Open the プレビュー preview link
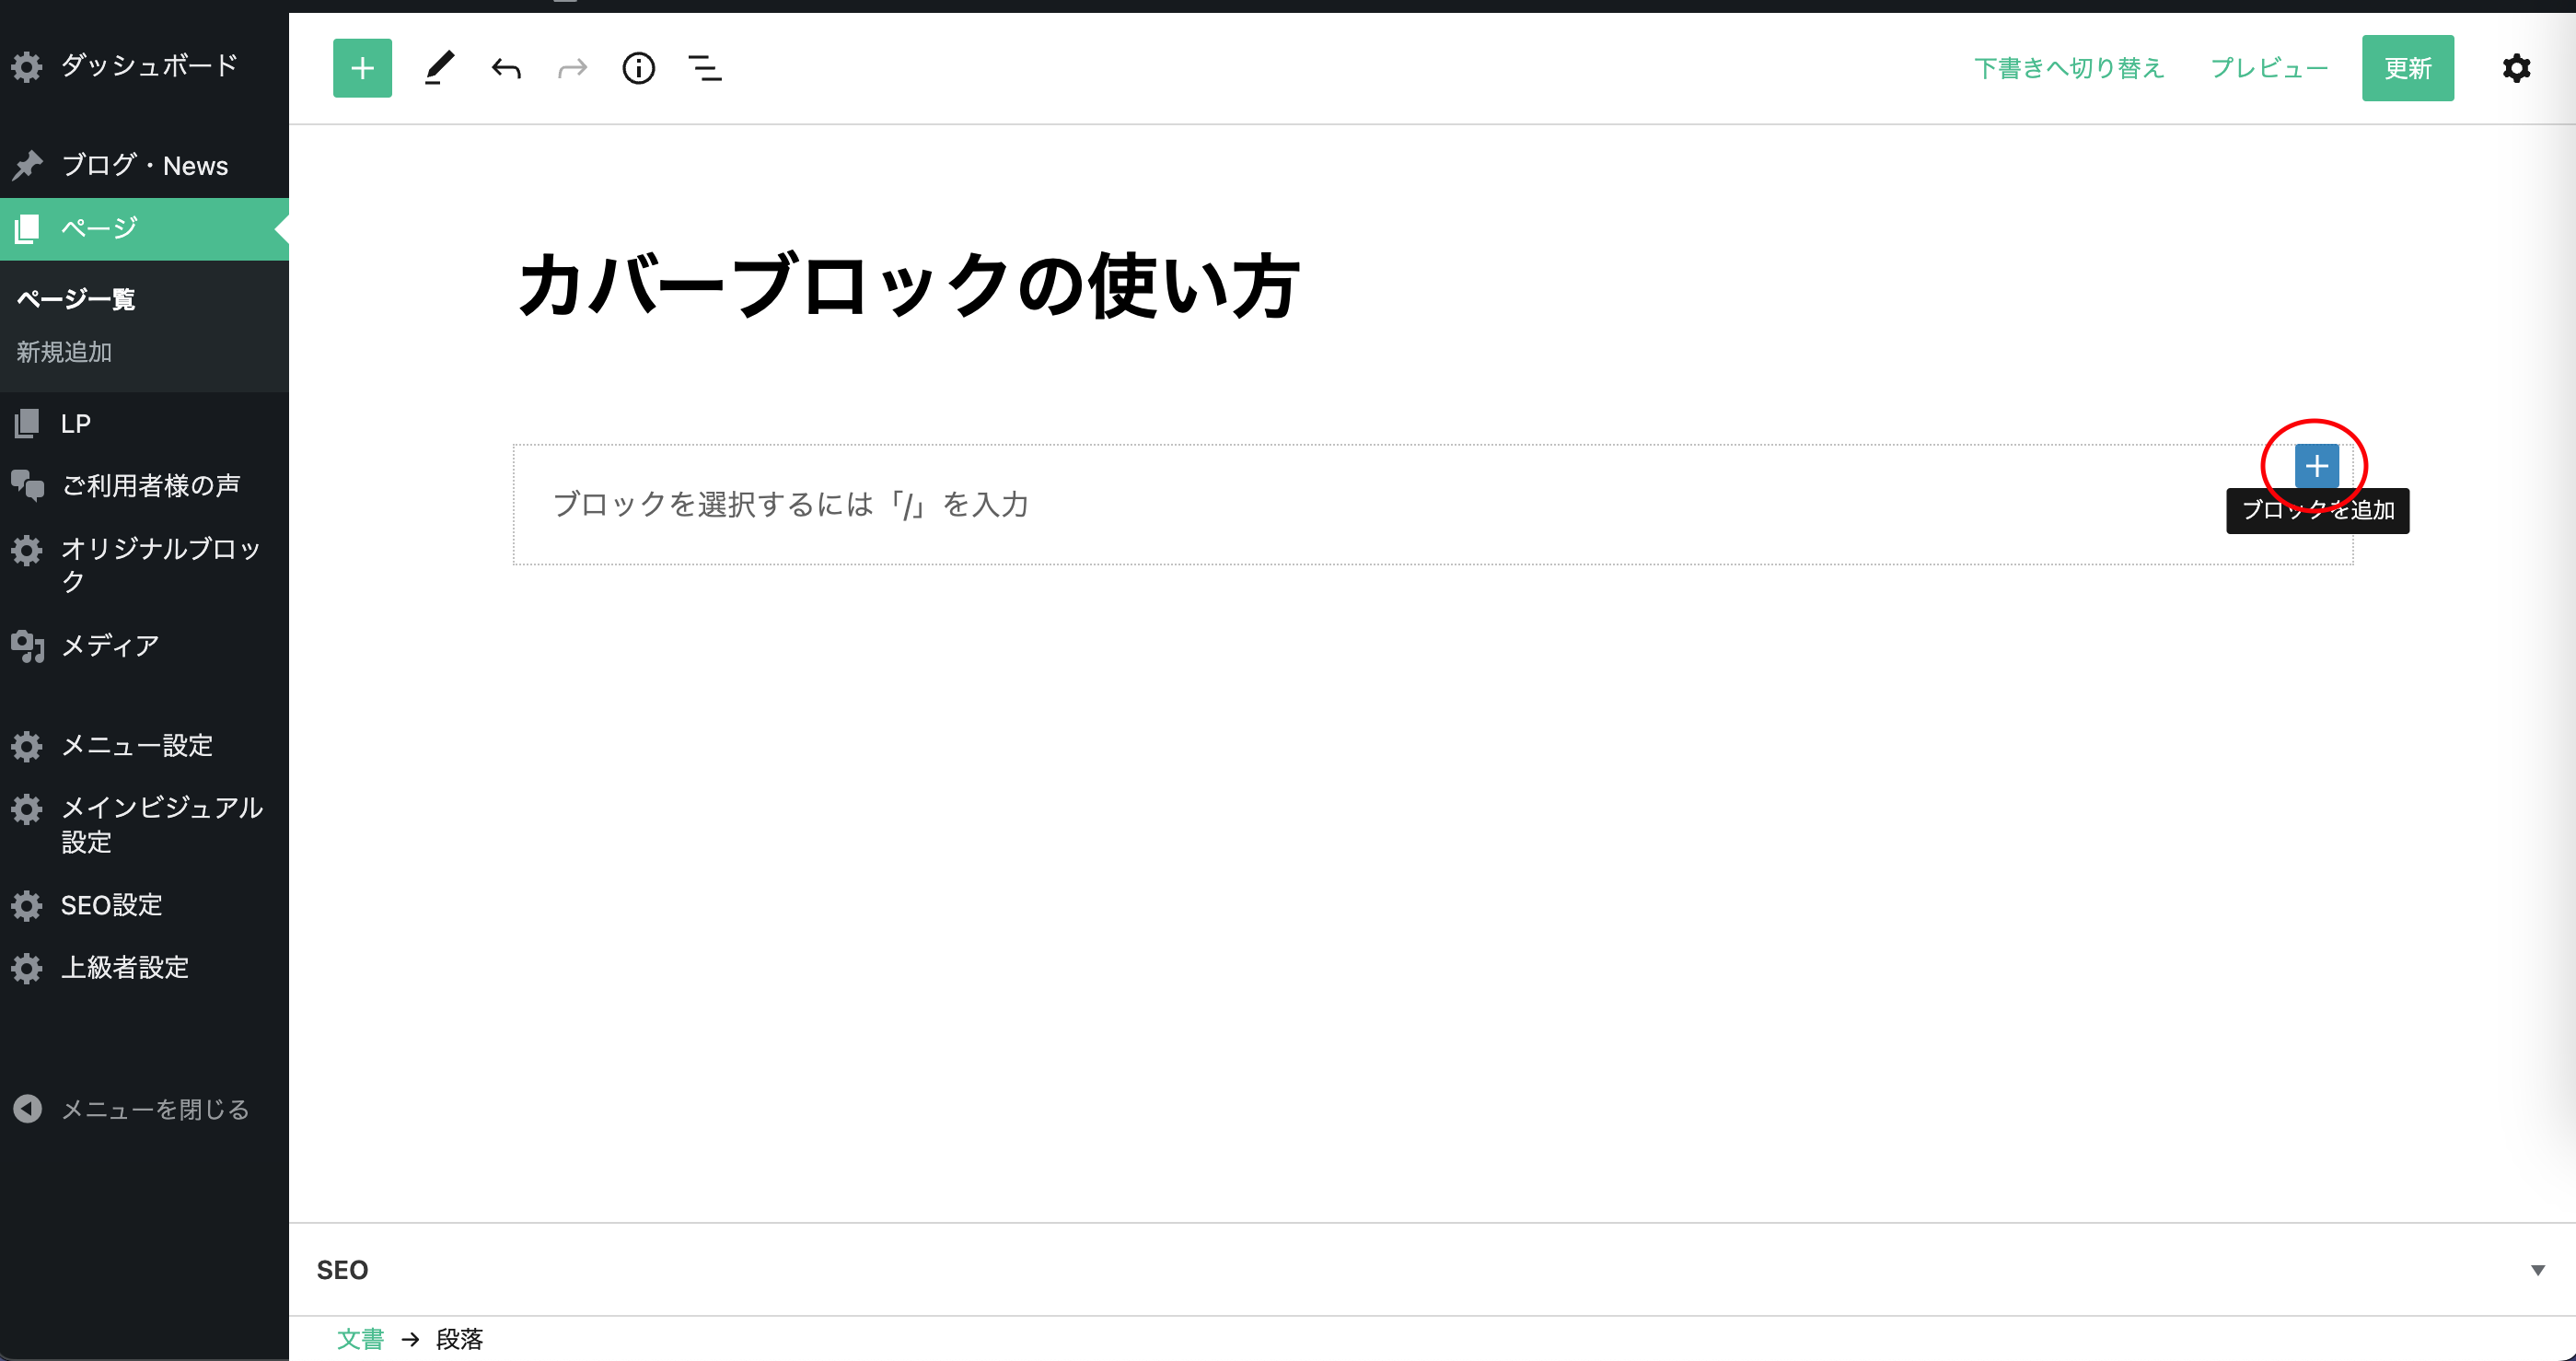This screenshot has height=1361, width=2576. coord(2268,68)
